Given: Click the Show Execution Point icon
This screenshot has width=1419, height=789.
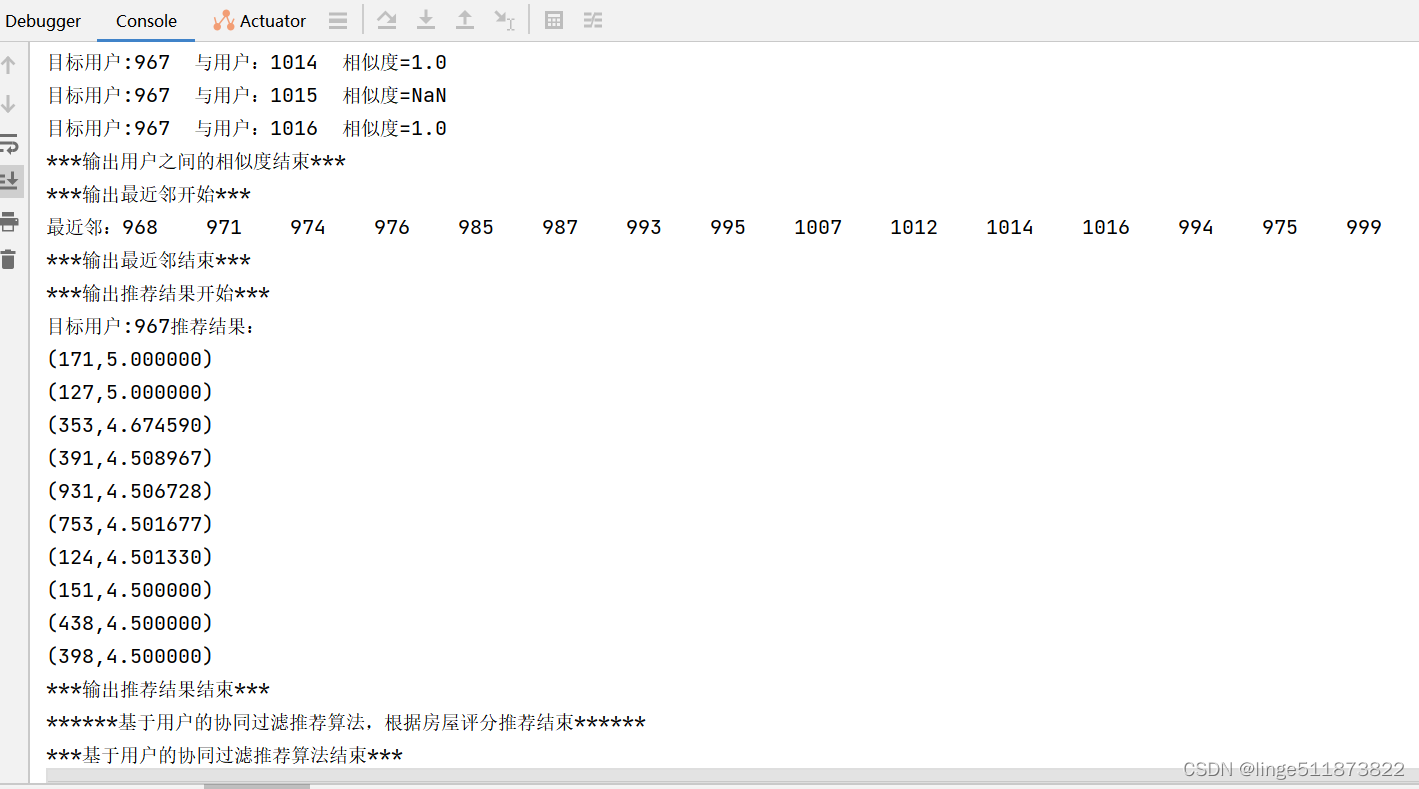Looking at the screenshot, I should tap(339, 20).
